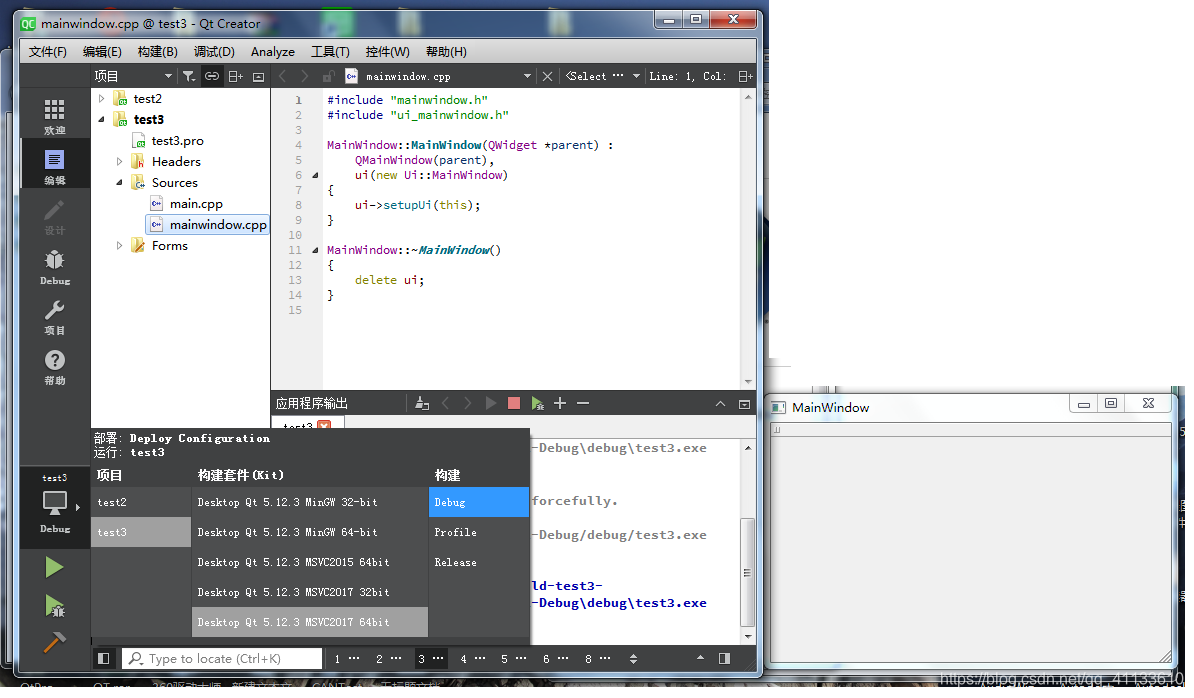Image resolution: width=1194 pixels, height=698 pixels.
Task: Open the Select Symbol dropdown
Action: 602,76
